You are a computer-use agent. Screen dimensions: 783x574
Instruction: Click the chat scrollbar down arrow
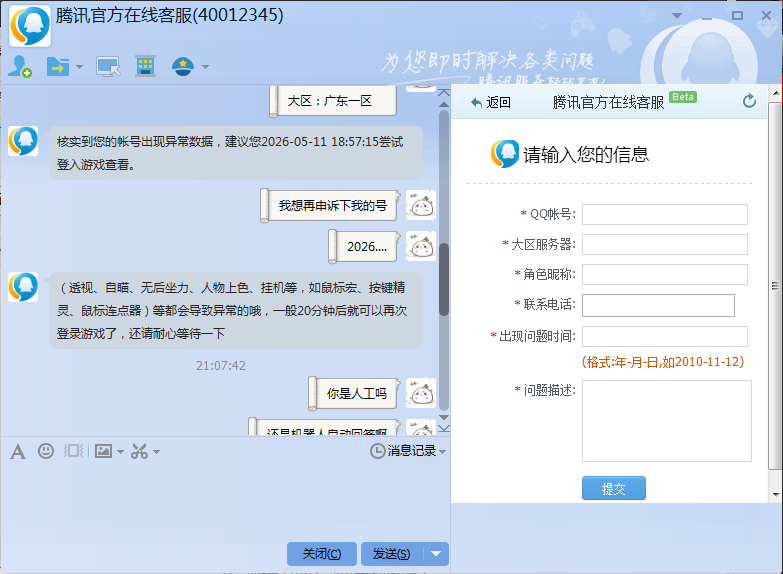coord(443,417)
